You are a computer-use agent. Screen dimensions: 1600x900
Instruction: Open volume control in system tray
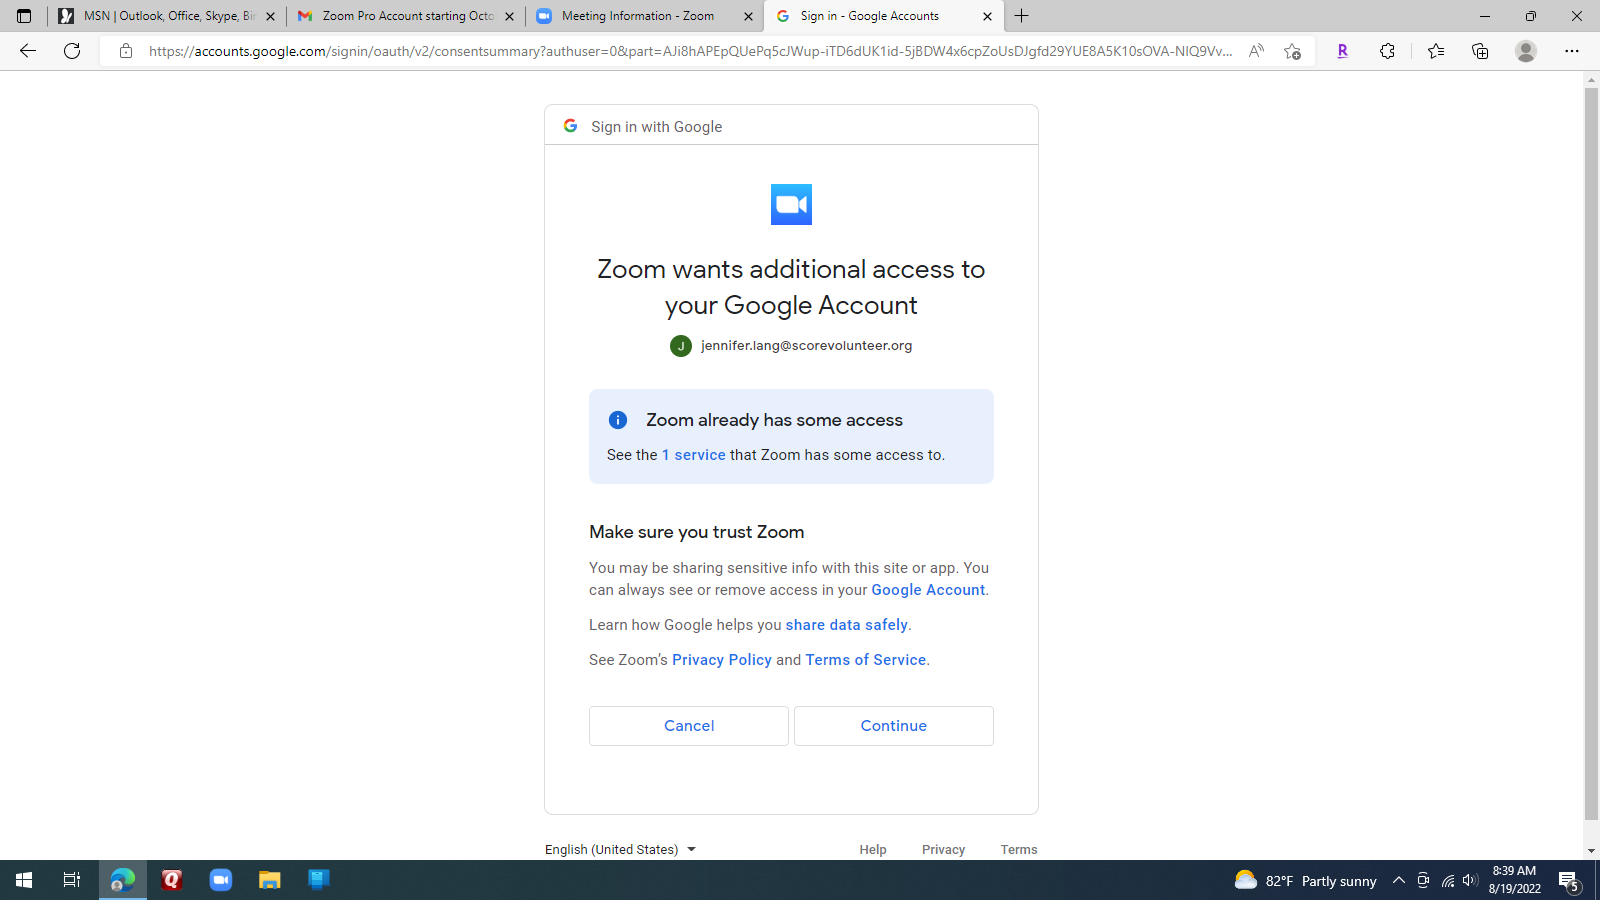(x=1470, y=881)
